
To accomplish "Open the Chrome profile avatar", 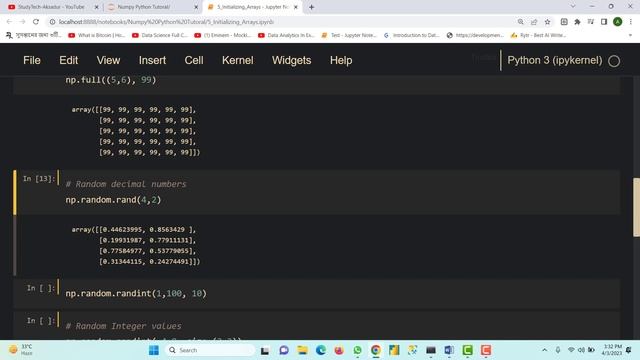I will pyautogui.click(x=618, y=22).
